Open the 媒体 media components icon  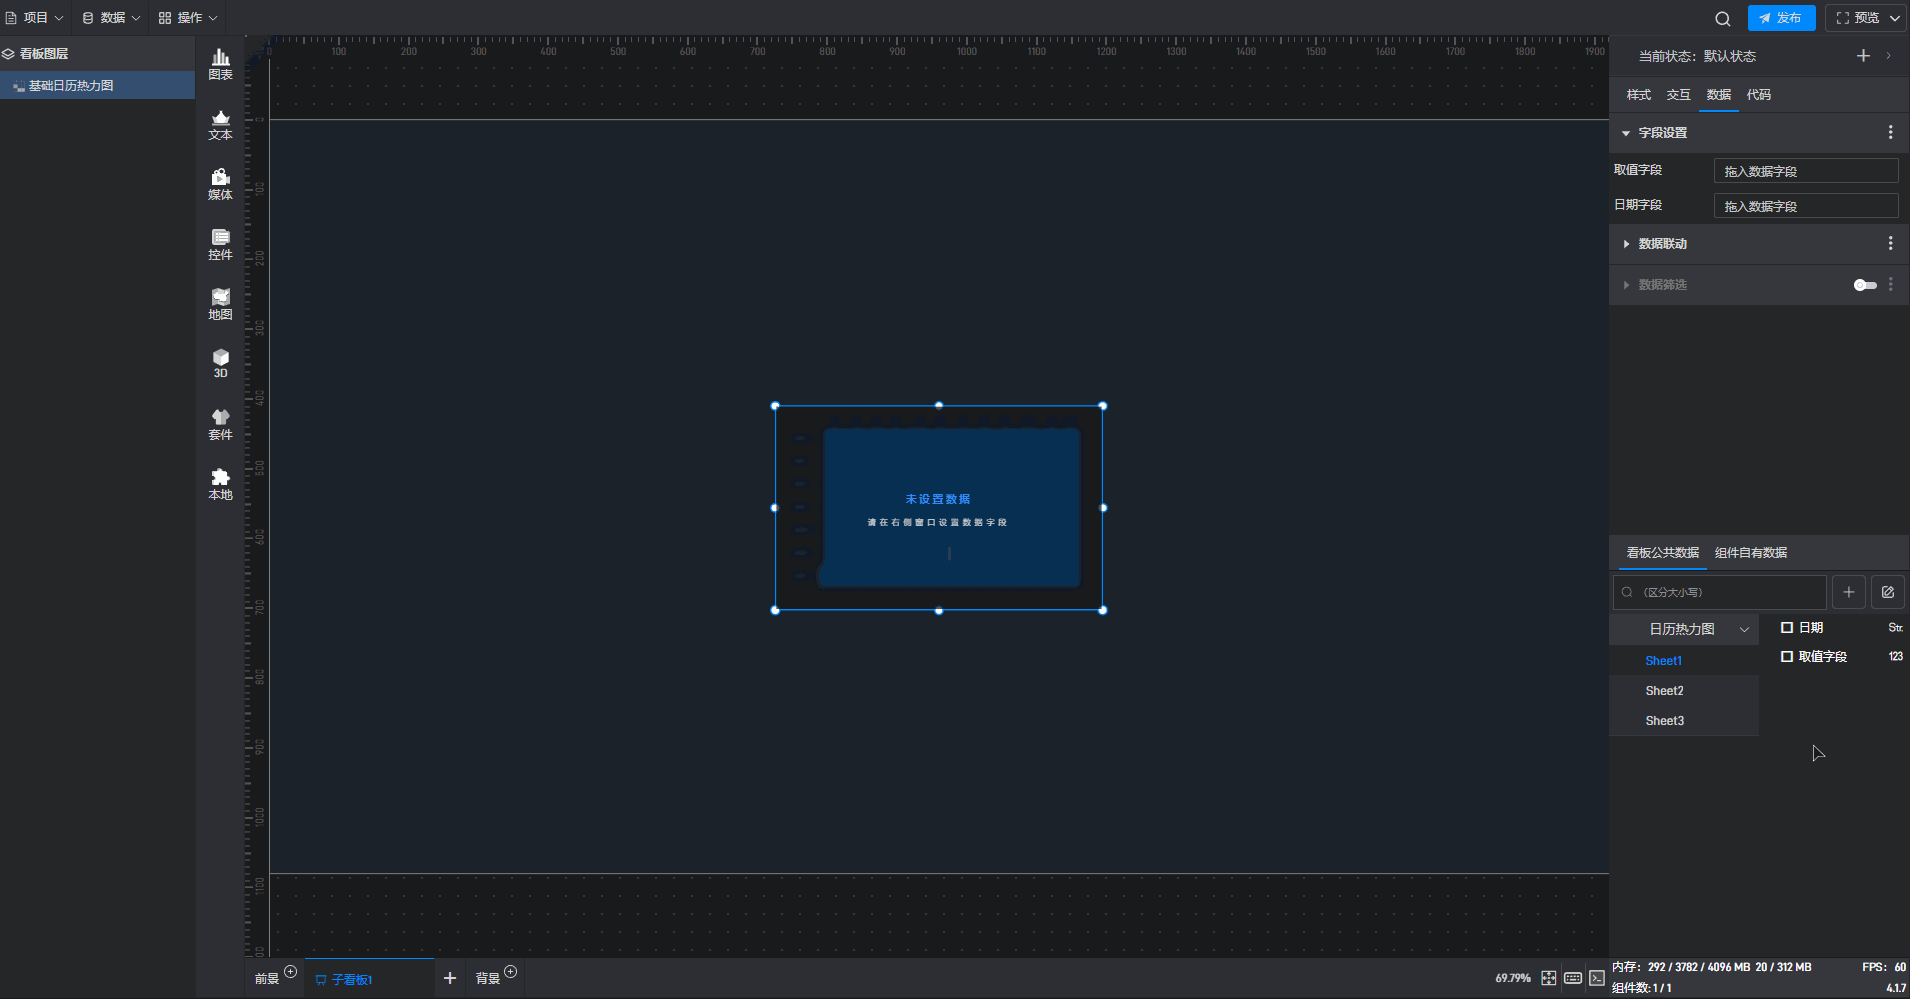click(220, 184)
